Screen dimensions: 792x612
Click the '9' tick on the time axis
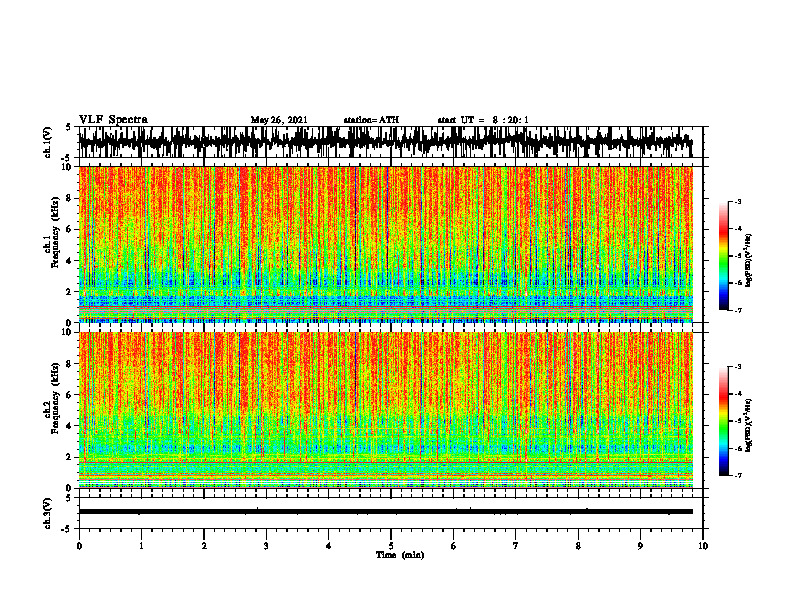click(x=640, y=546)
